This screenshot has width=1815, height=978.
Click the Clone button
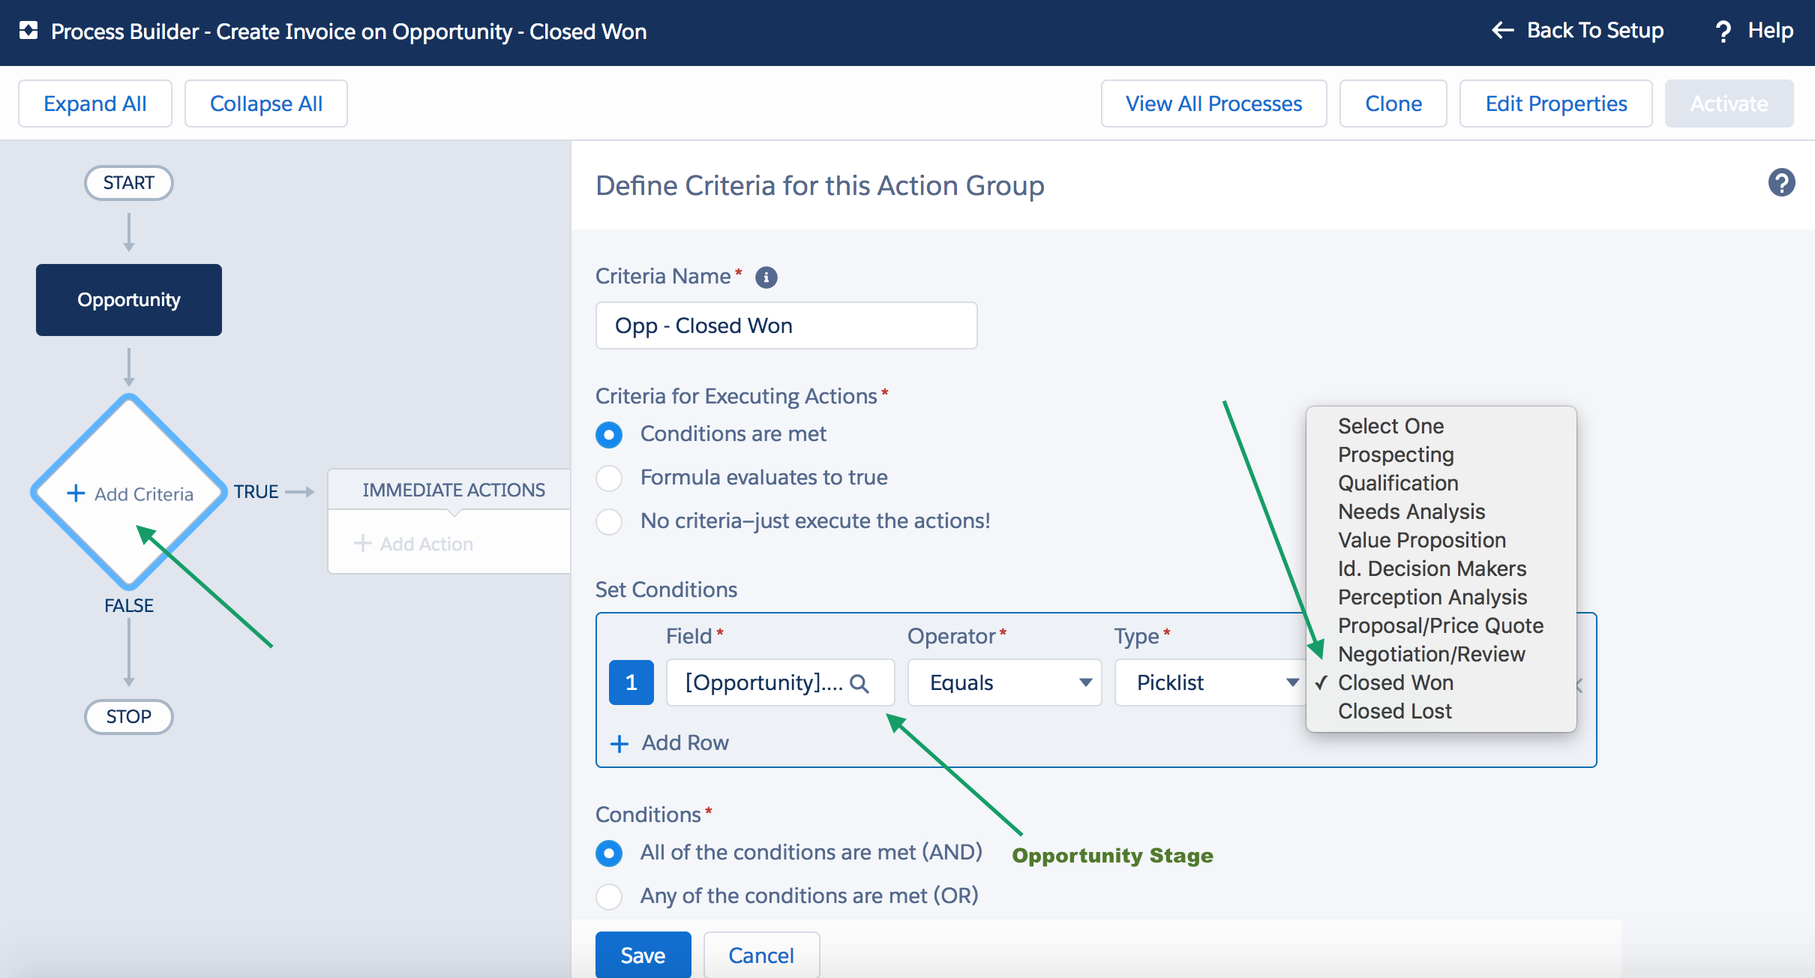tap(1393, 104)
